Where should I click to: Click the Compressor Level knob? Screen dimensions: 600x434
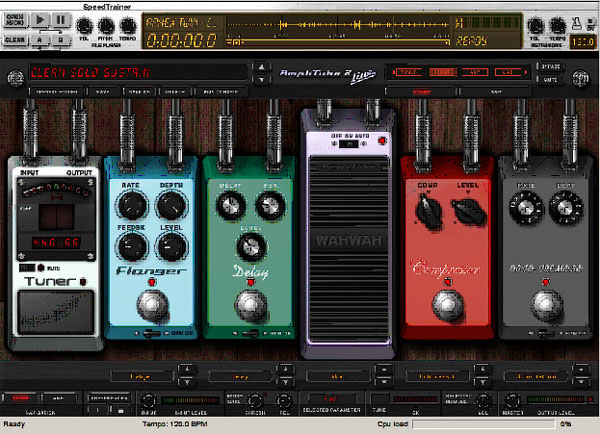(469, 211)
